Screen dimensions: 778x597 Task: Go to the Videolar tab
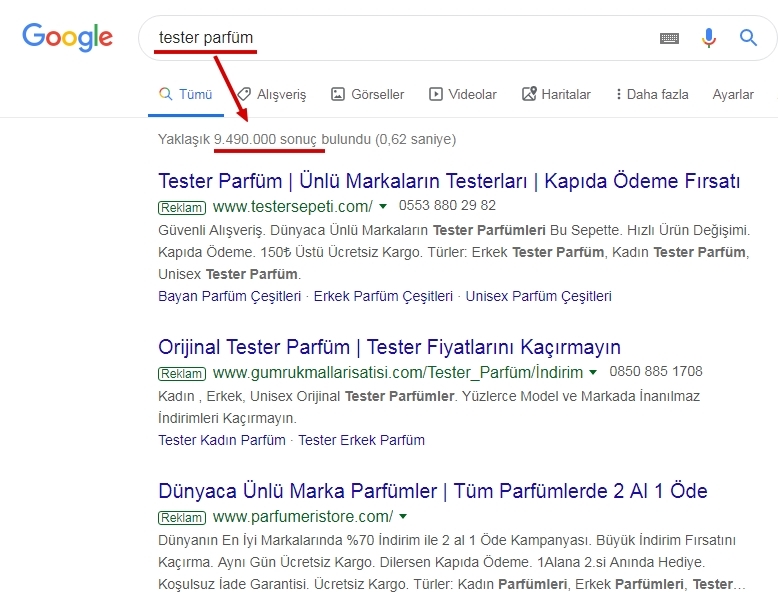click(462, 94)
